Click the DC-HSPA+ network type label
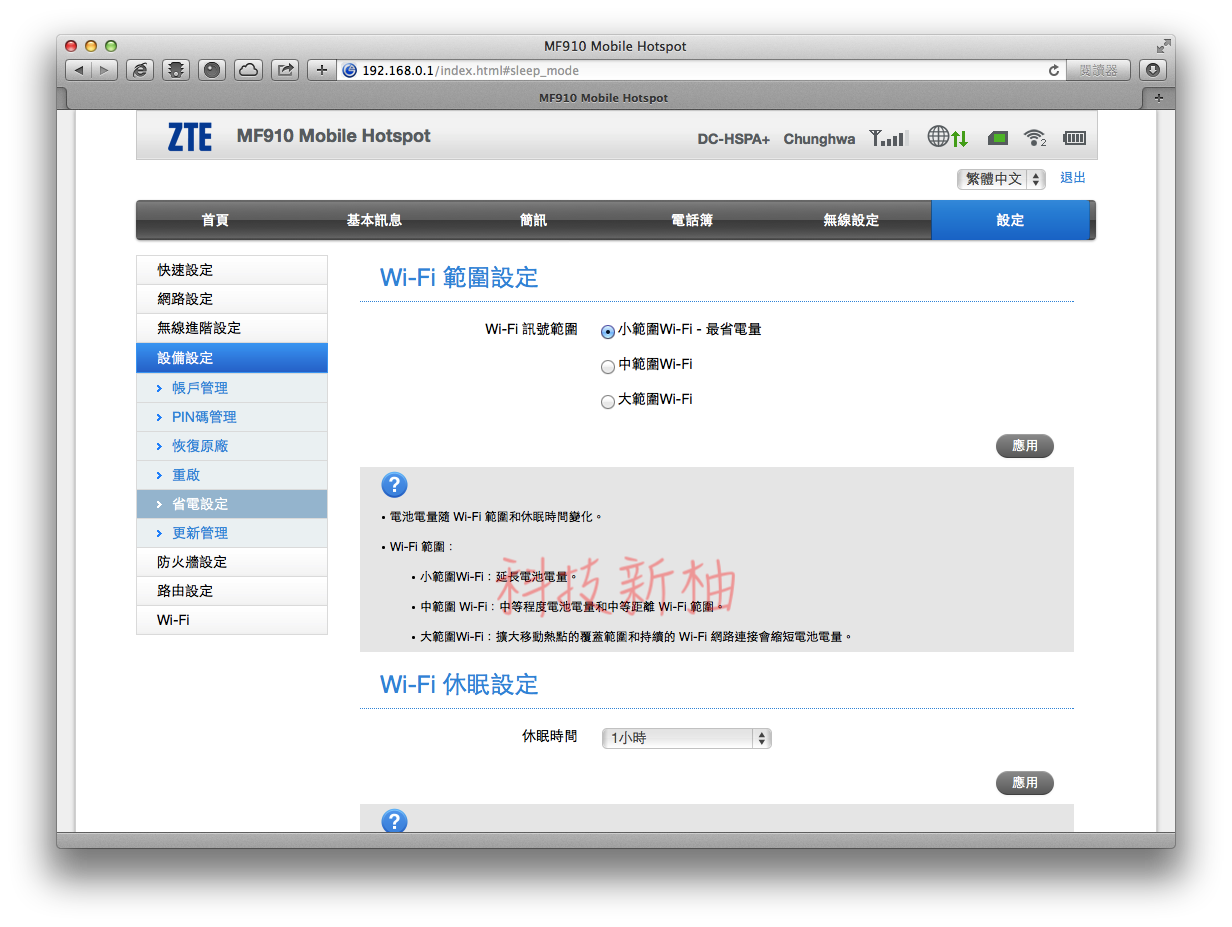Screen dimensions: 1232x927 pyautogui.click(x=734, y=139)
